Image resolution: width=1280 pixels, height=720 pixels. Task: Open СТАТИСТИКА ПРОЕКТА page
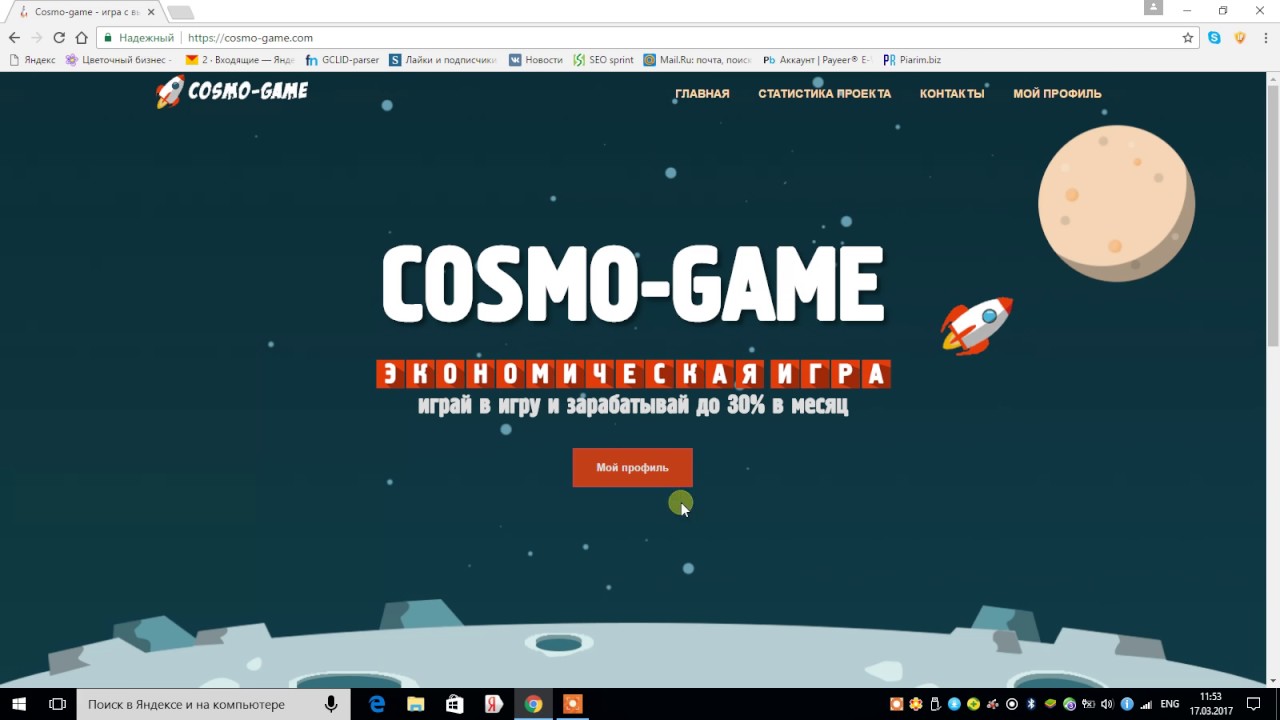tap(824, 94)
